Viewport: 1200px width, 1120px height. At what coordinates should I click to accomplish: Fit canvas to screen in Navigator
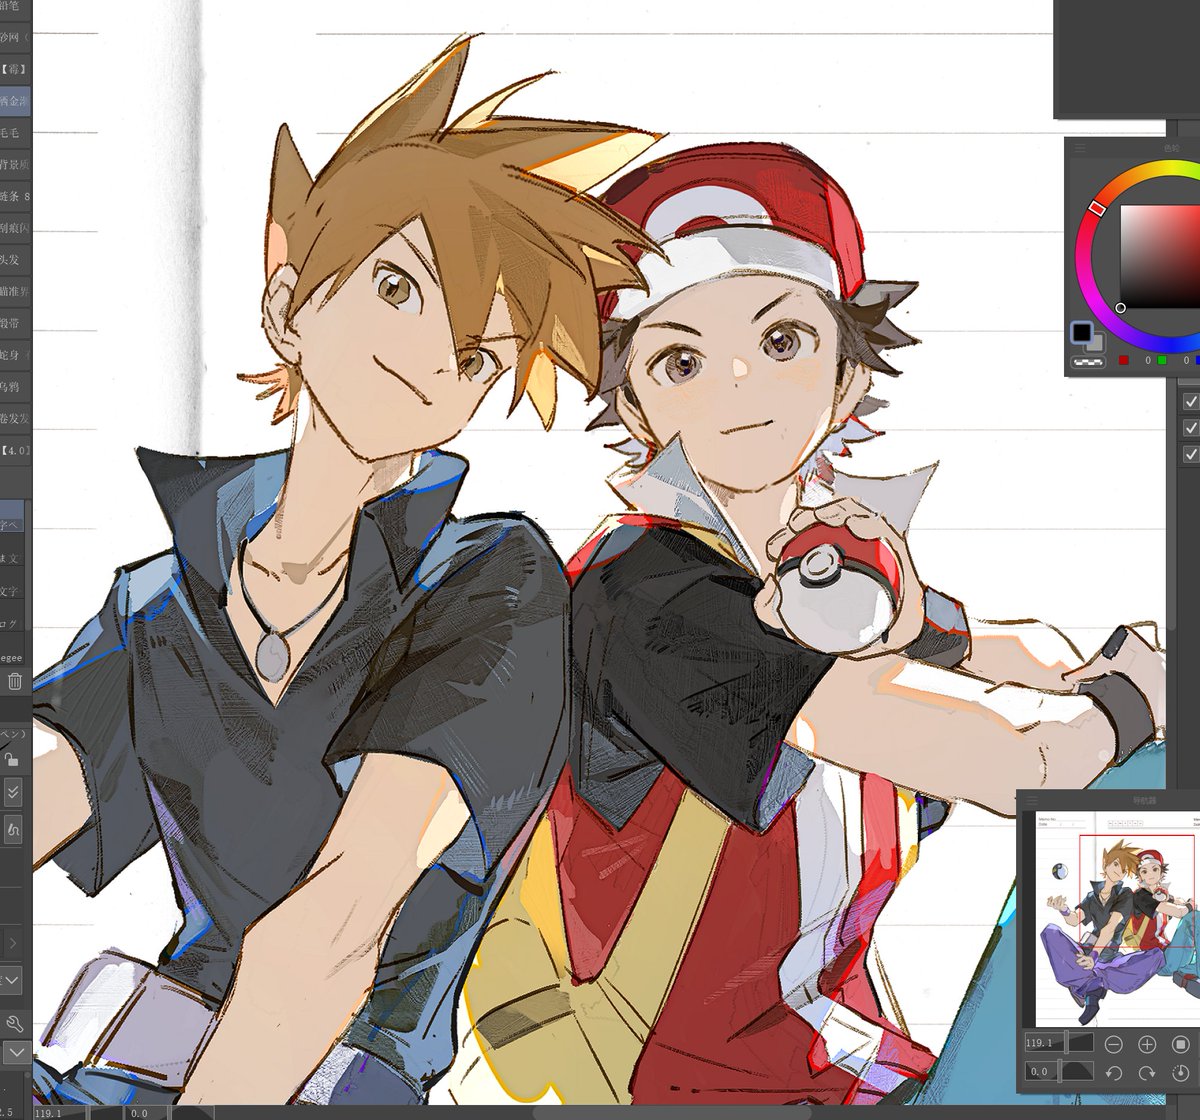coord(1180,1044)
